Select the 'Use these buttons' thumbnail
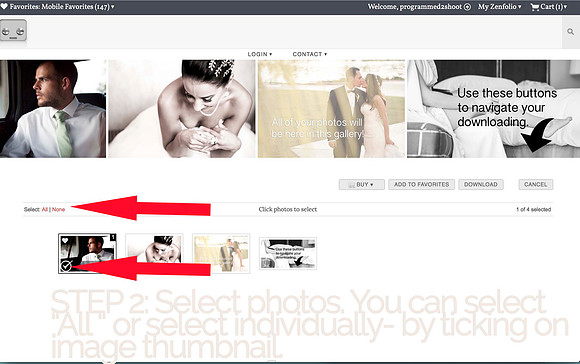This screenshot has height=364, width=580. coord(288,253)
